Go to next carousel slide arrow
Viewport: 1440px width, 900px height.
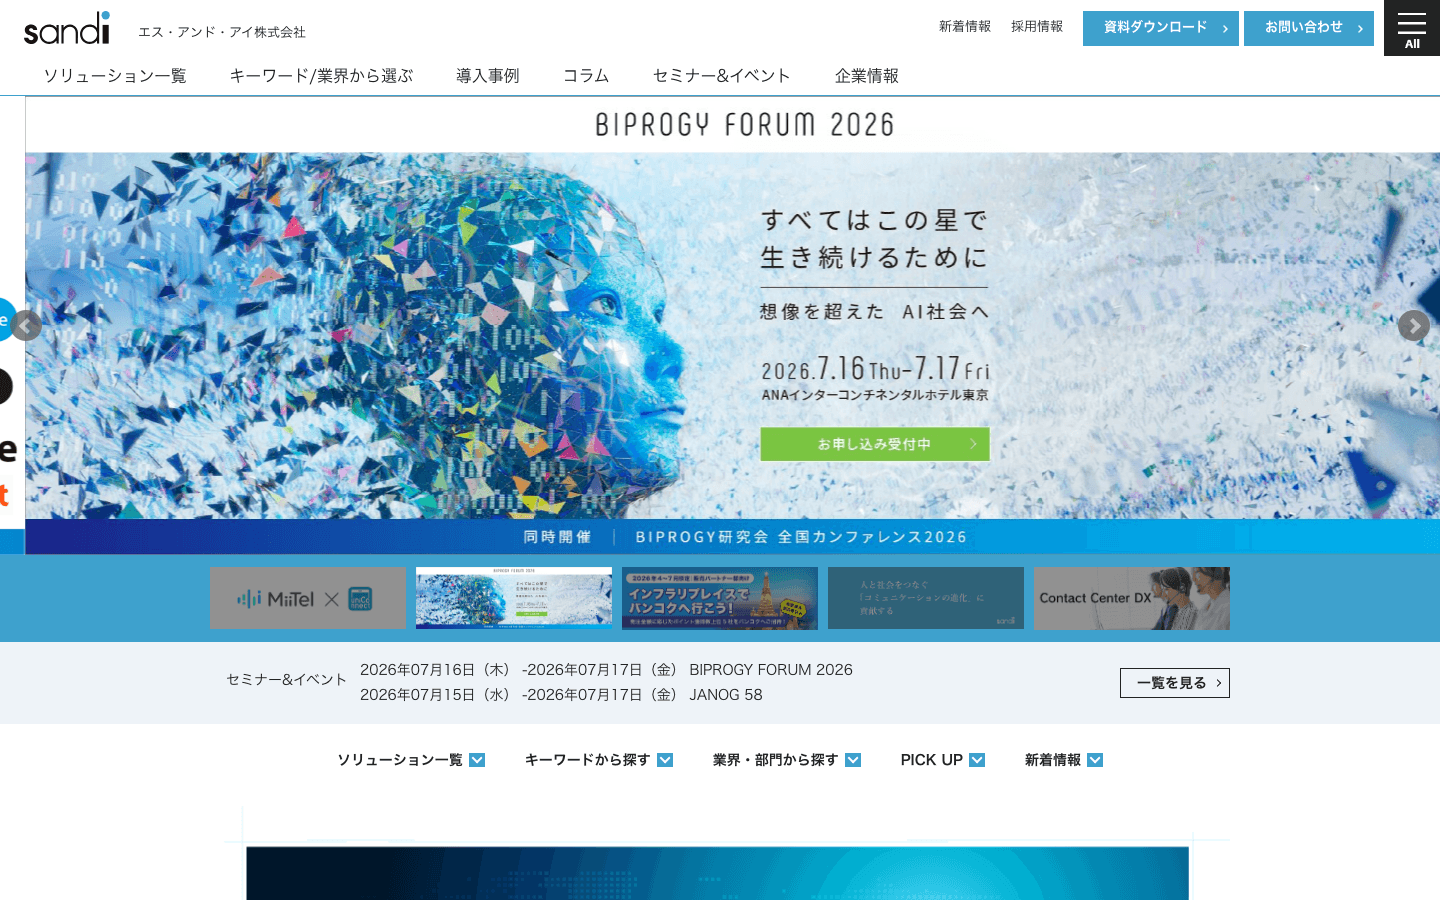pos(1413,325)
